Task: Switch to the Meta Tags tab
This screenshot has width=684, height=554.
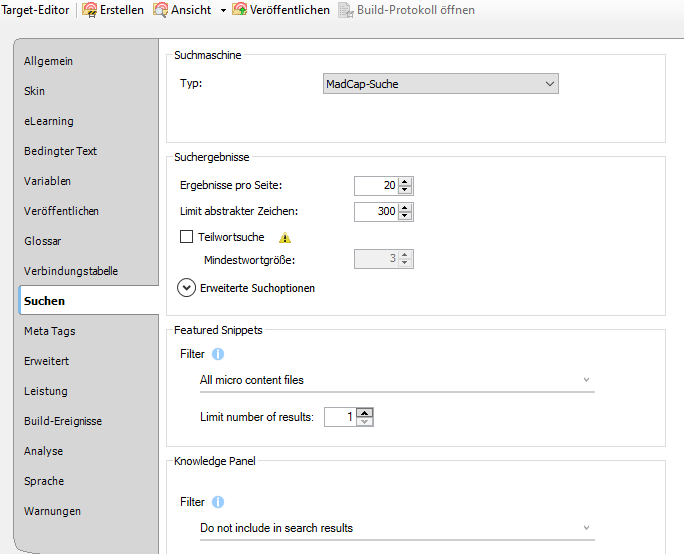Action: click(50, 331)
